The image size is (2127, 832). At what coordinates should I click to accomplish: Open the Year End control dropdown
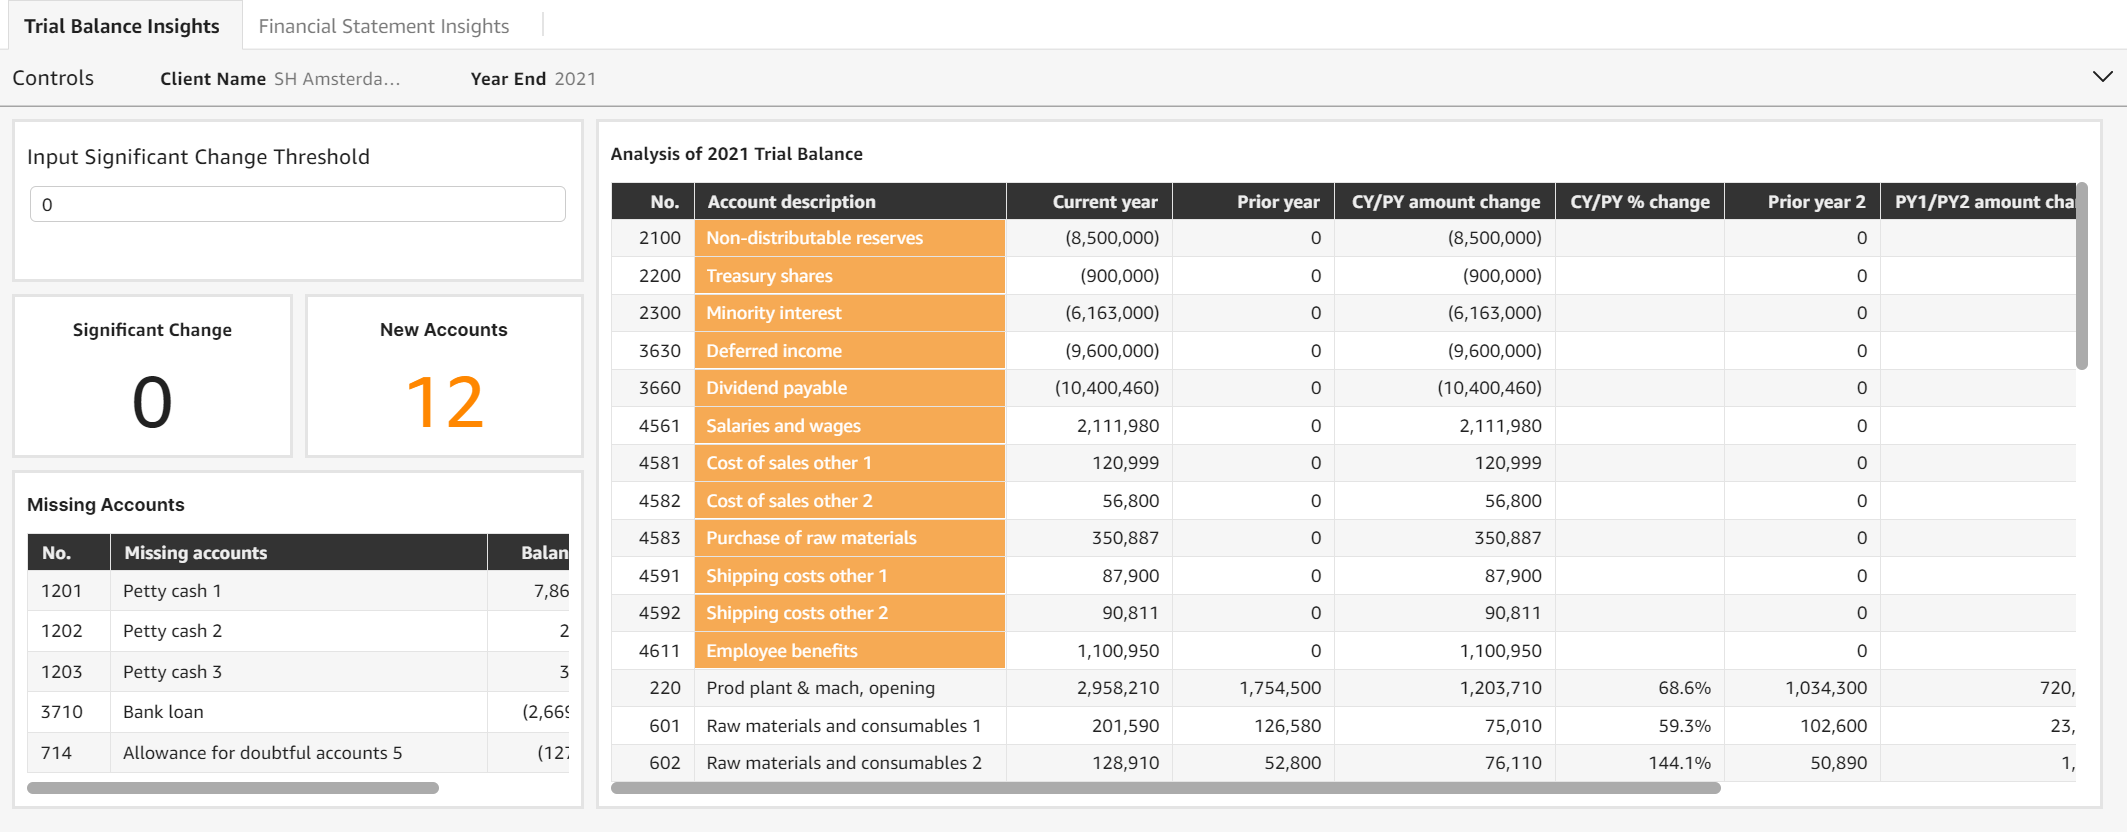tap(574, 79)
